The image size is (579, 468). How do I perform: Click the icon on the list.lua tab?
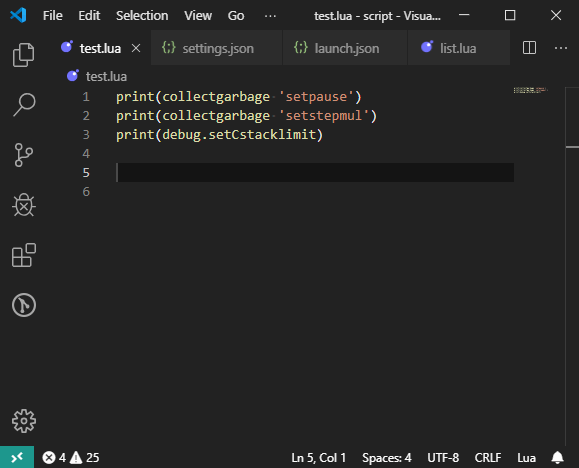(427, 47)
